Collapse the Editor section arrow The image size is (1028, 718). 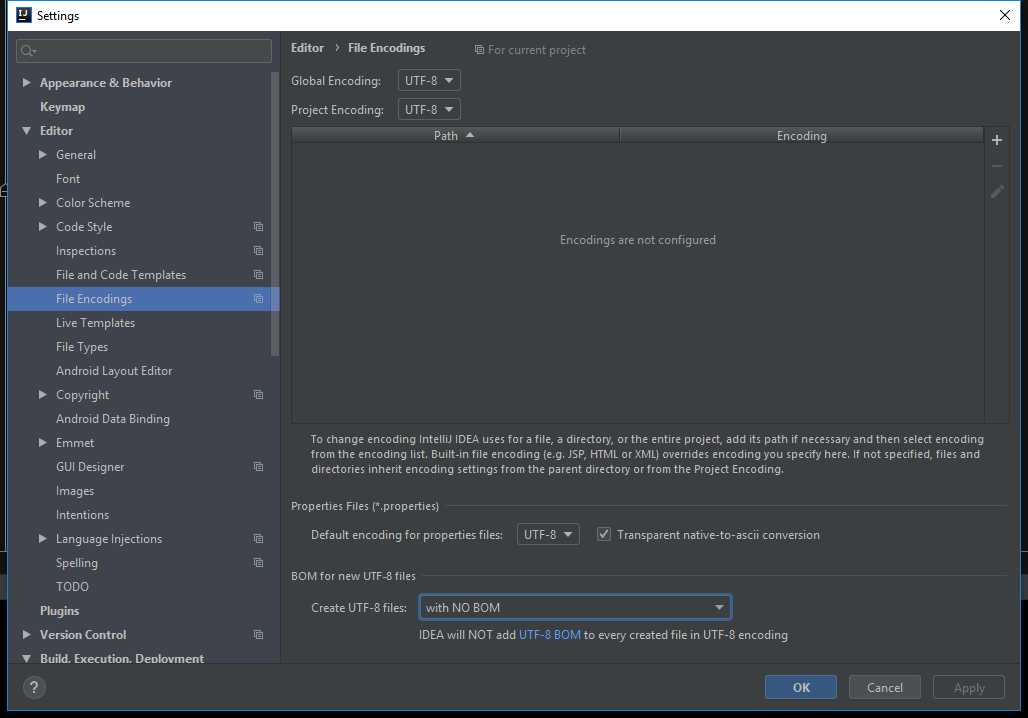[x=26, y=130]
